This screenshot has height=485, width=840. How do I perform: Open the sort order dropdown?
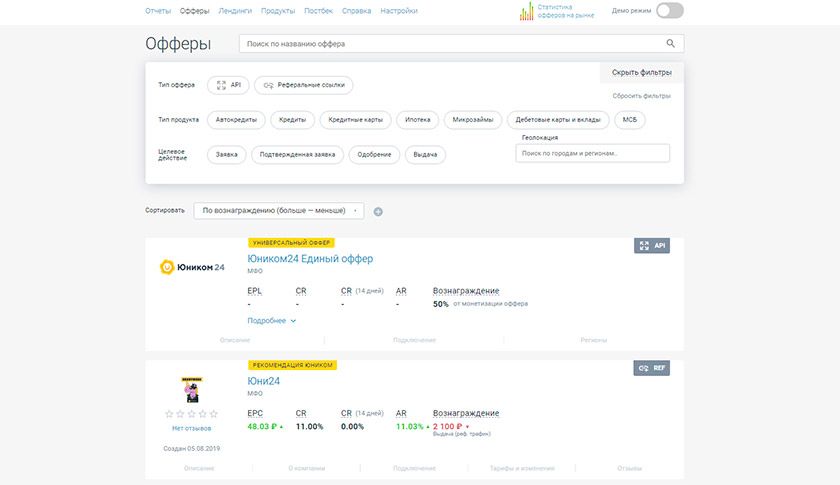(x=279, y=211)
